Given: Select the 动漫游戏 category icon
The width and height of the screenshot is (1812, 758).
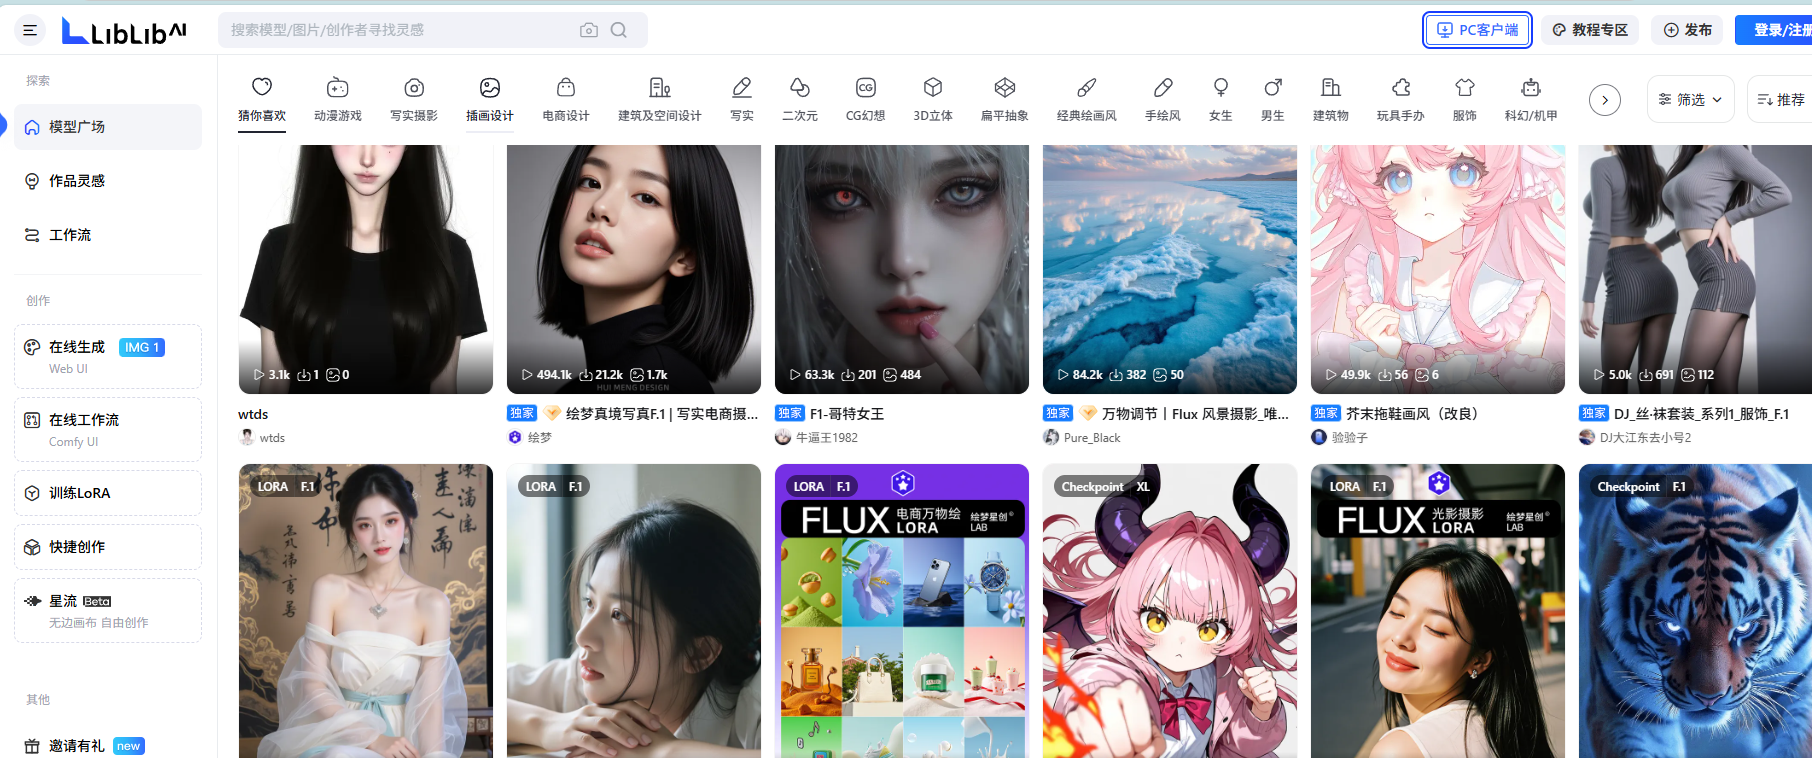Looking at the screenshot, I should tap(338, 88).
